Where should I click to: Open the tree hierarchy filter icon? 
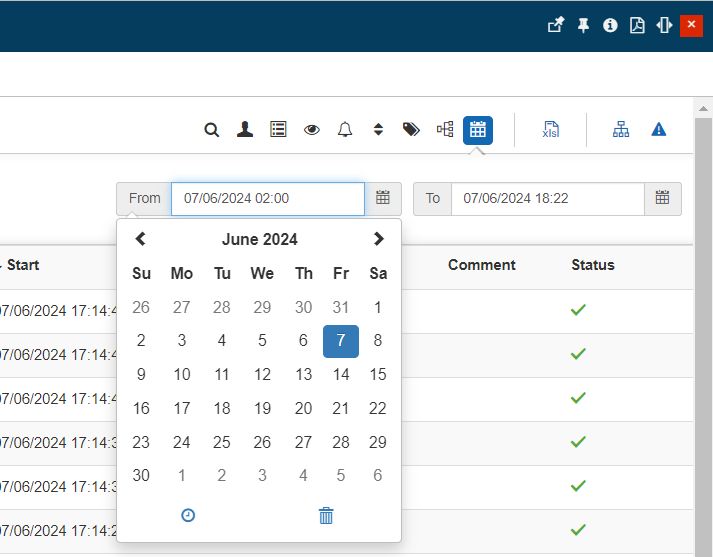(445, 129)
